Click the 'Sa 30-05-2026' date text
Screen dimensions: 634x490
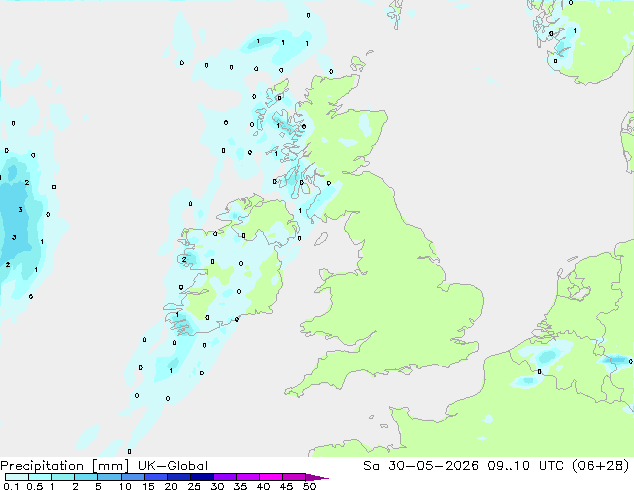pos(421,466)
